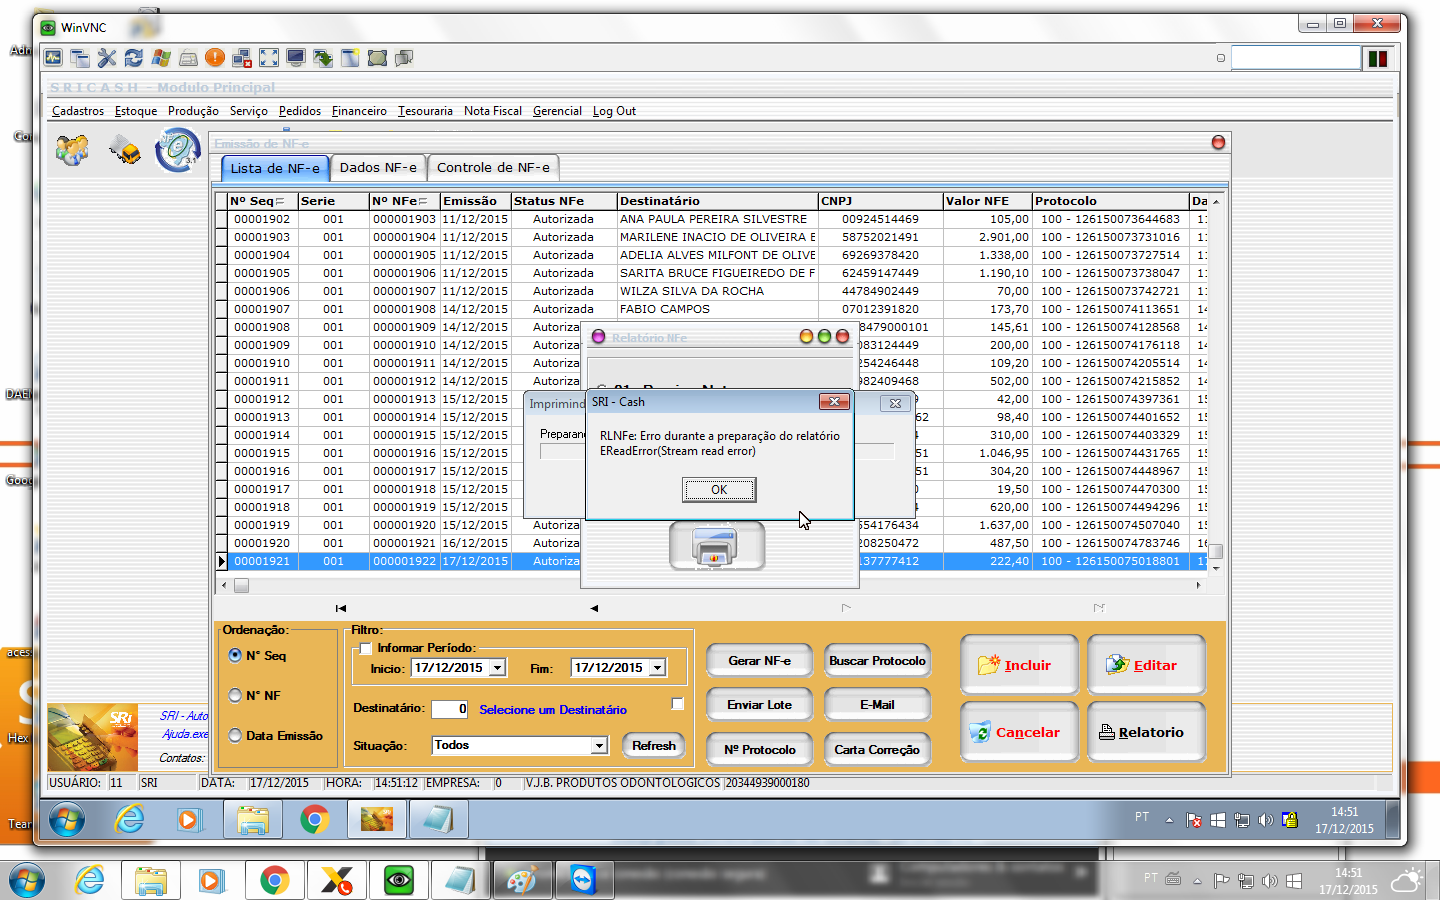
Task: Close Emissão de NF-e with red circle button
Action: 1218,143
